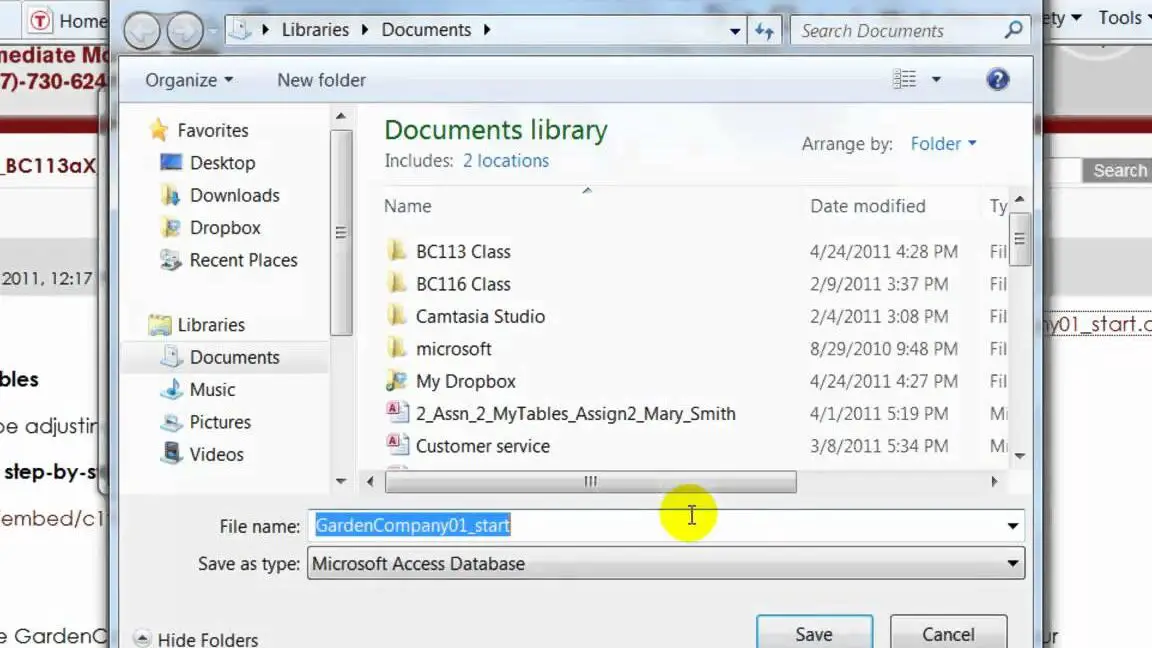Select the date 4/24/2011 4:28 PM cell
Viewport: 1152px width, 648px height.
(884, 251)
